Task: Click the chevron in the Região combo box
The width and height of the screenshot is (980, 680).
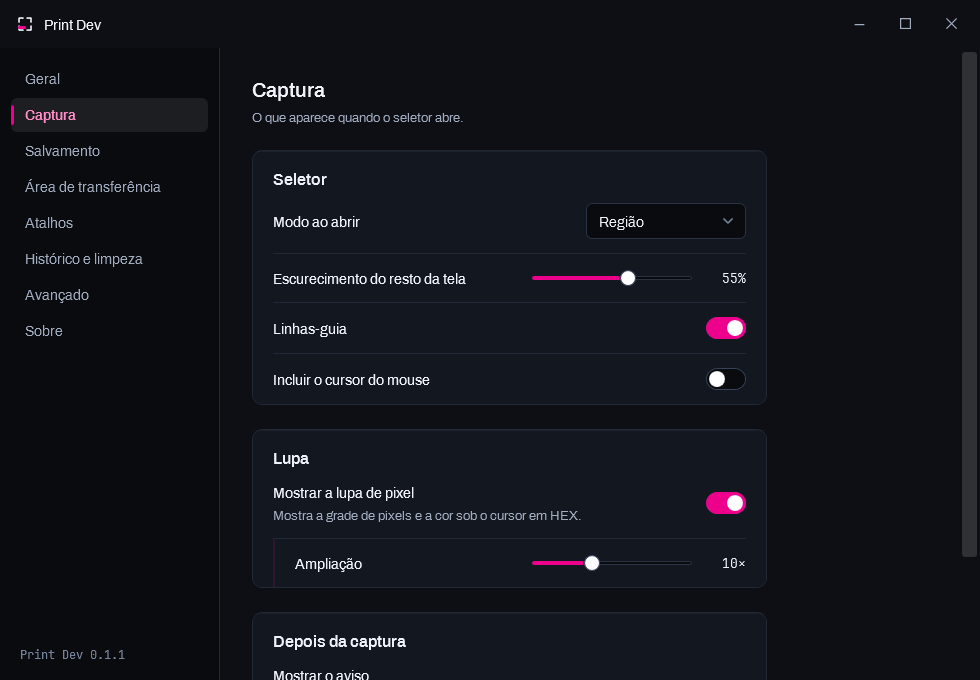Action: tap(728, 221)
